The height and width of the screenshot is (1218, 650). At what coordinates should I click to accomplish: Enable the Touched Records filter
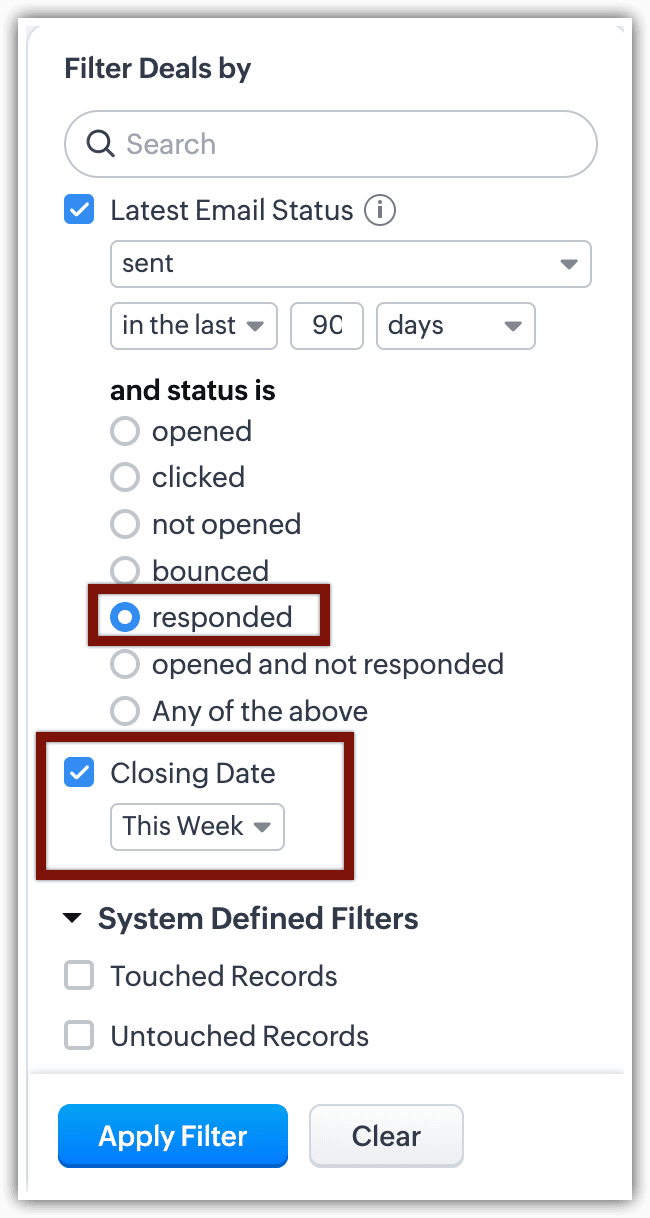(x=79, y=976)
